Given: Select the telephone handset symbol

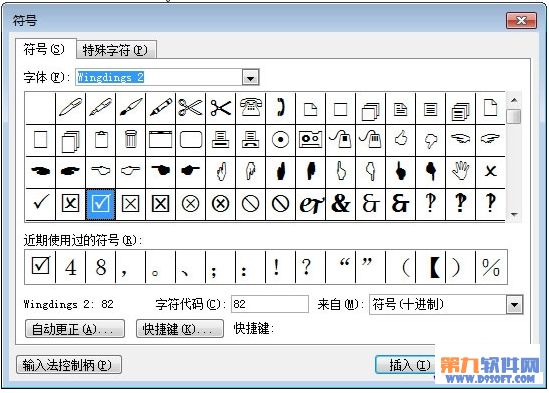Looking at the screenshot, I should click(x=280, y=107).
